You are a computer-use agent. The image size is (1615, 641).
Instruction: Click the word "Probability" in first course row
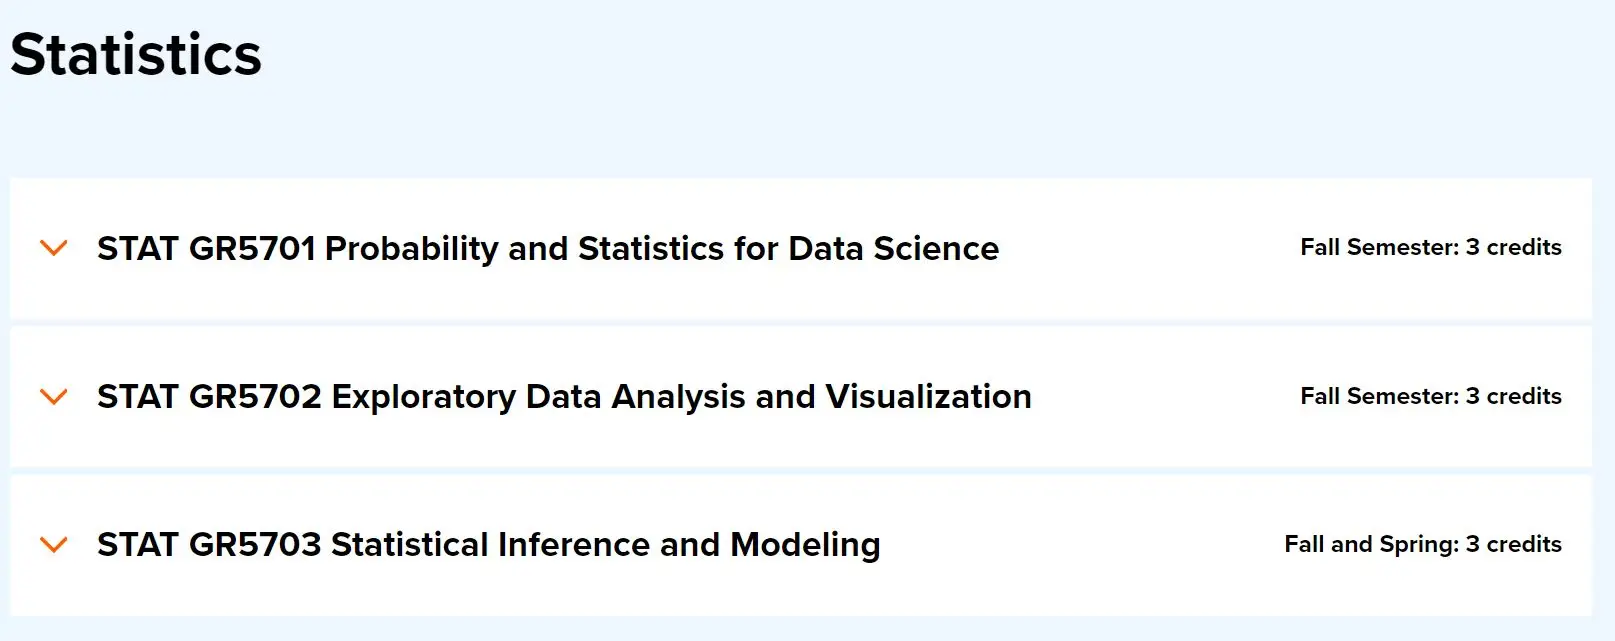pos(411,248)
